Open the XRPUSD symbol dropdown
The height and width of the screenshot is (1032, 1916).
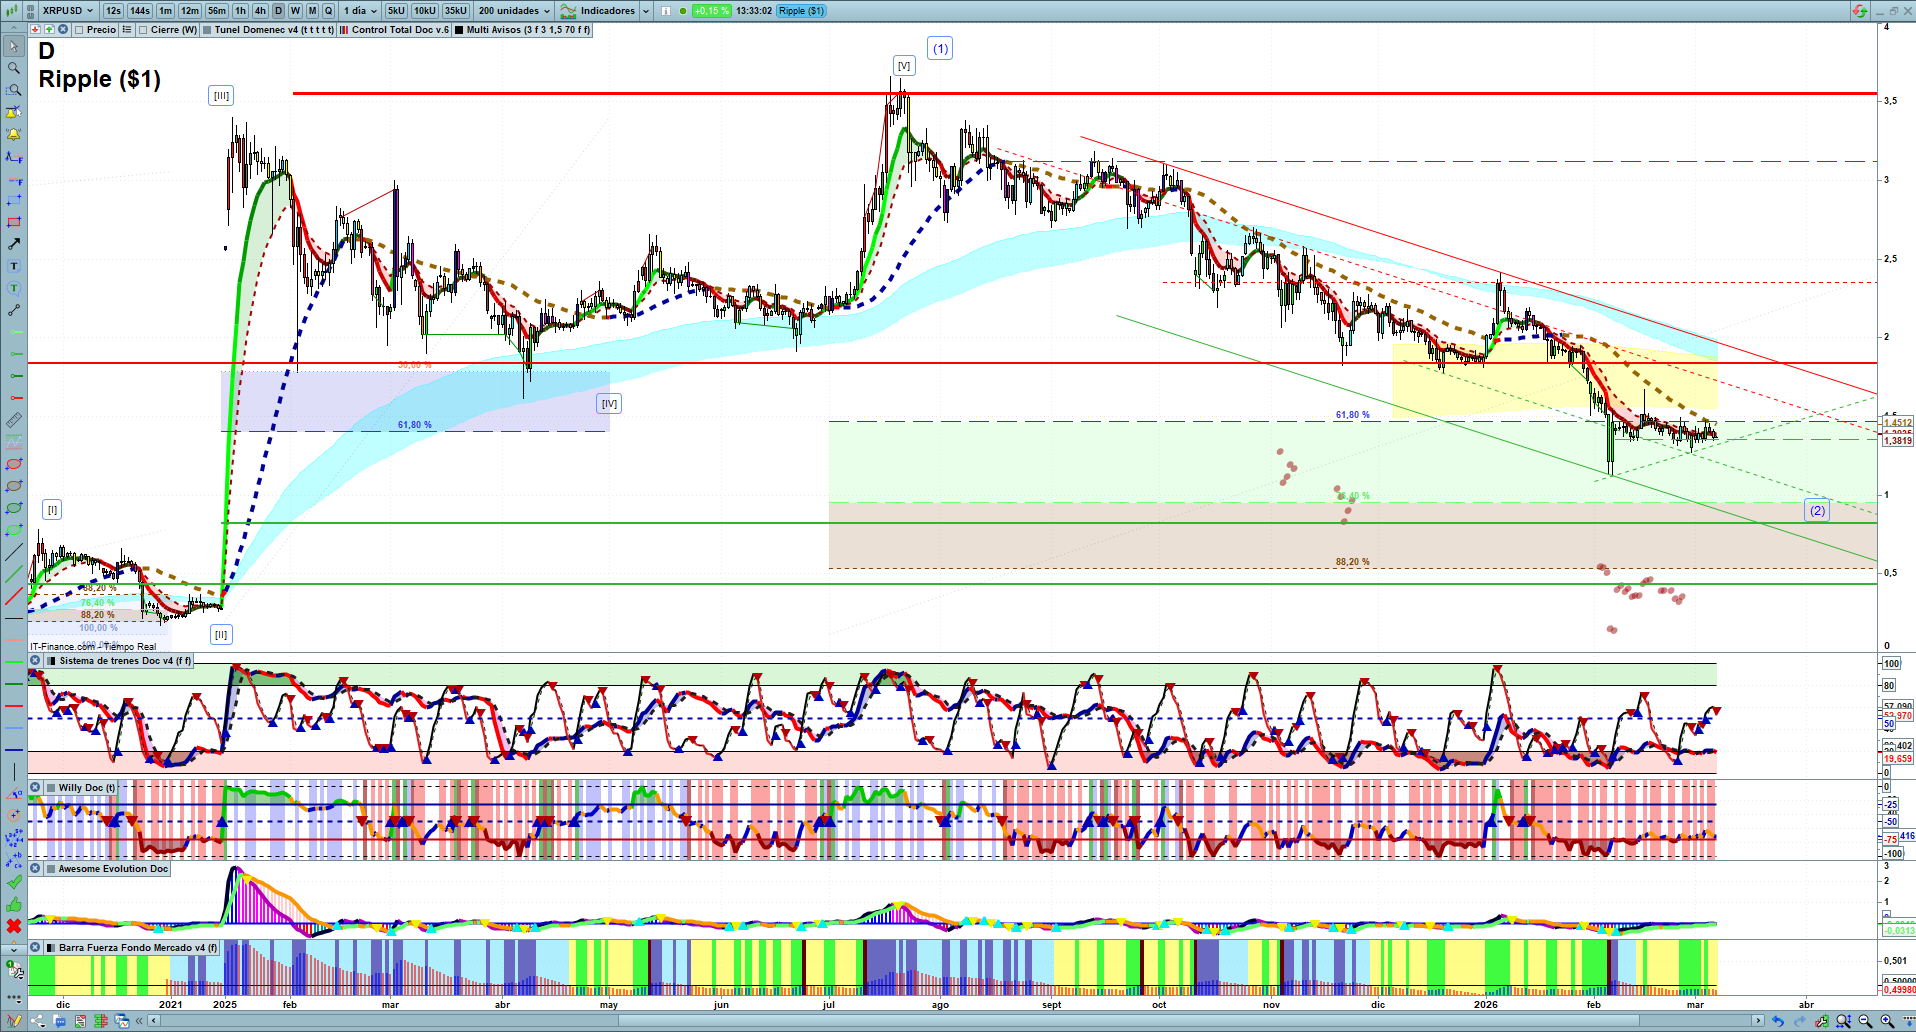67,11
